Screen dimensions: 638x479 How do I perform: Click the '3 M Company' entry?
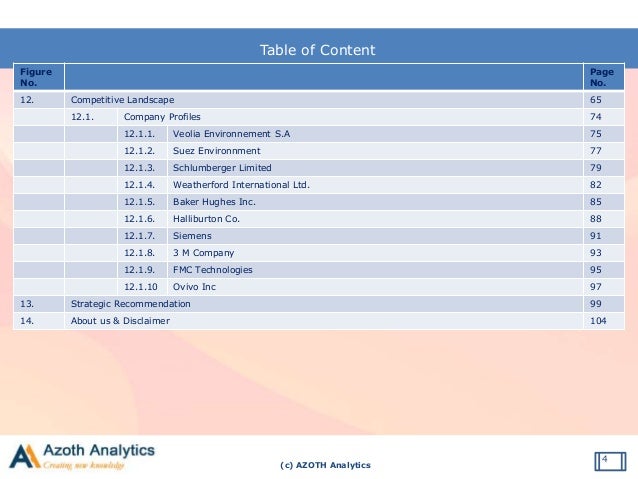coord(203,253)
